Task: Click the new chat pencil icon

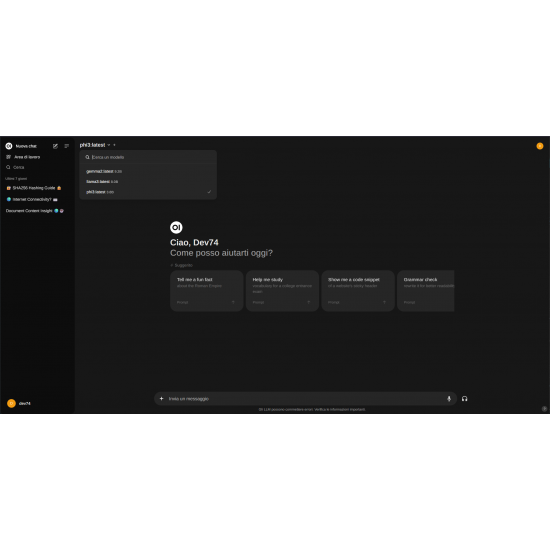Action: tap(55, 146)
